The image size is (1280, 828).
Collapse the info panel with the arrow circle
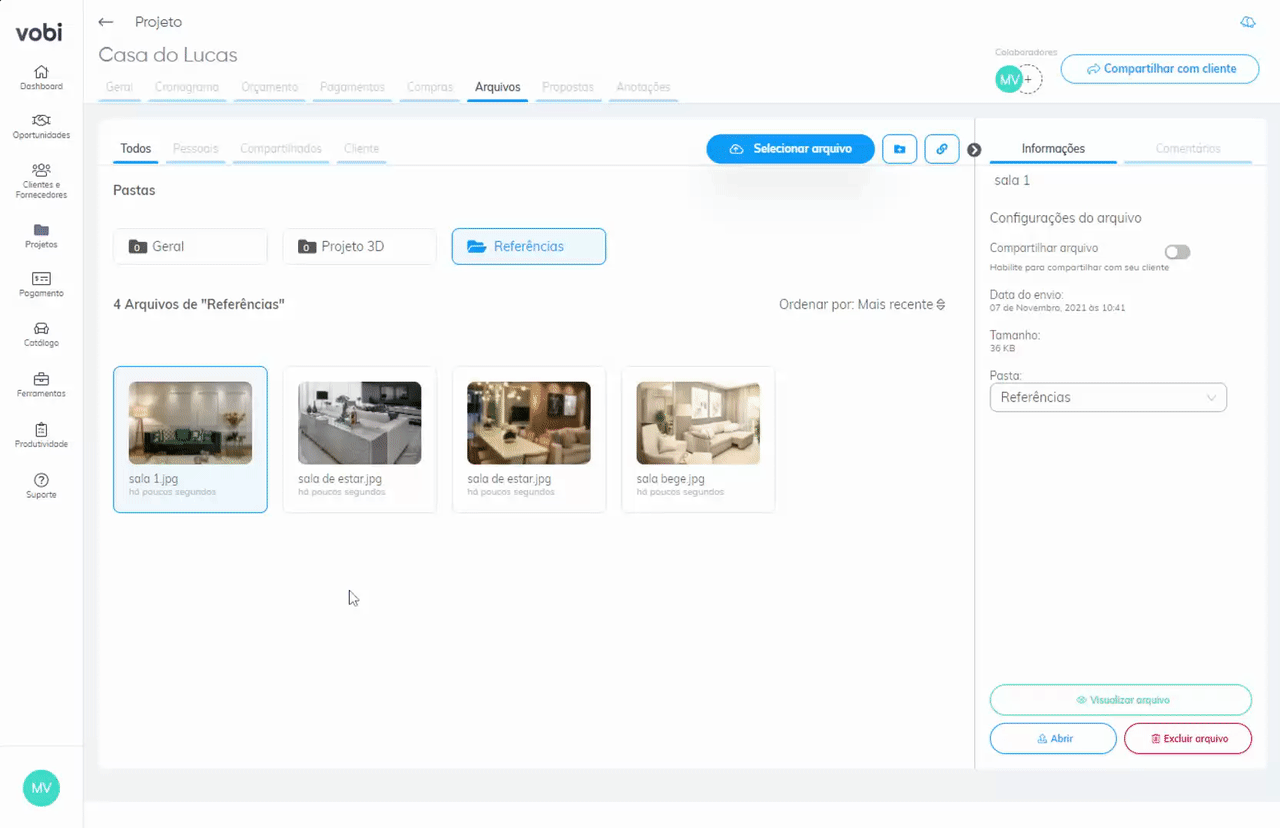[974, 150]
